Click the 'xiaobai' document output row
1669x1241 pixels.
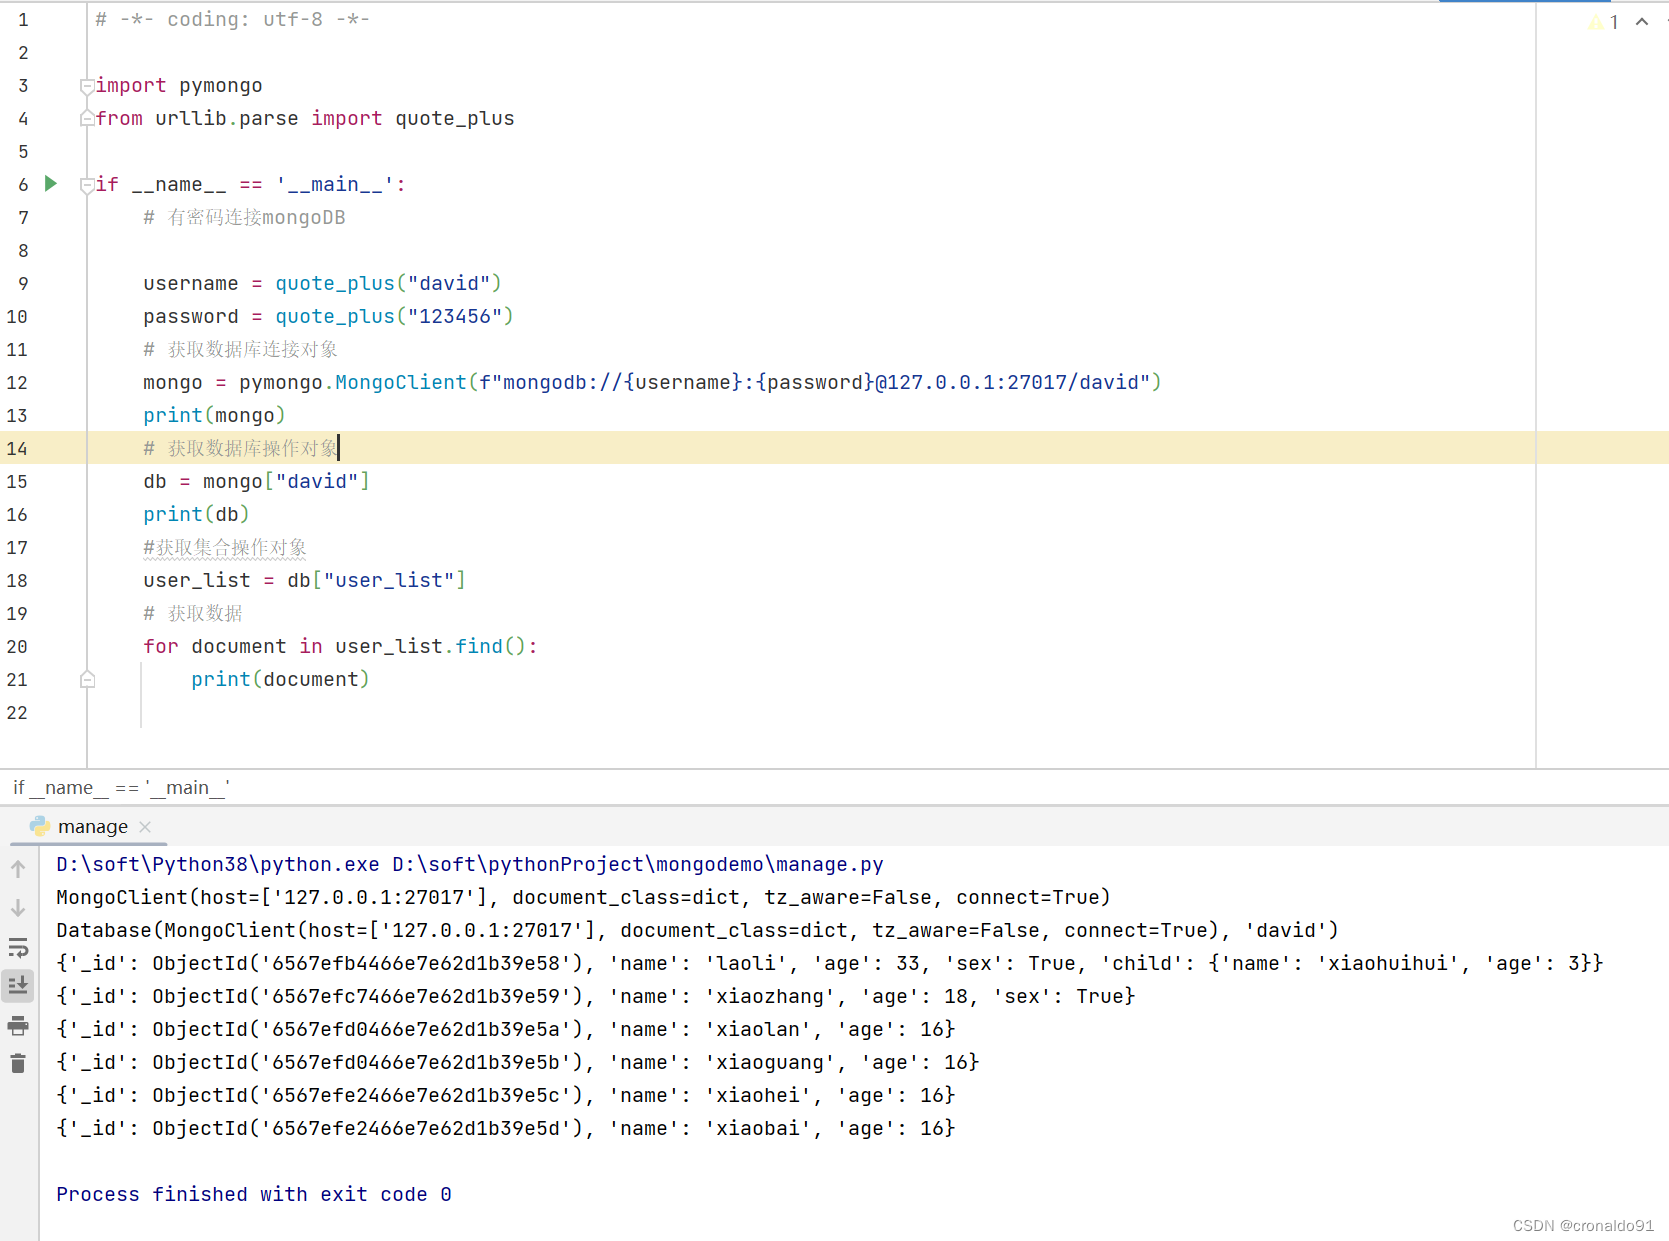pos(506,1129)
